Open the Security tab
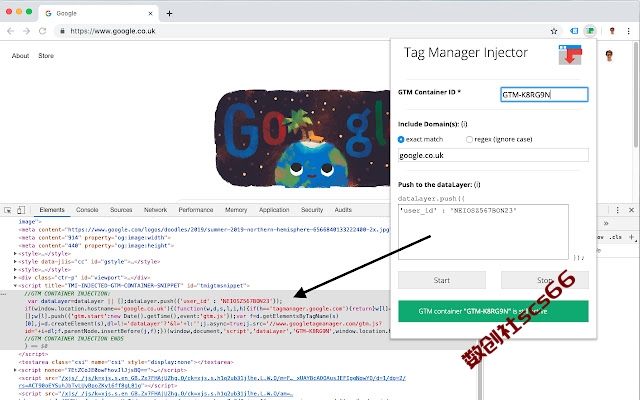Image resolution: width=640 pixels, height=400 pixels. tap(312, 210)
